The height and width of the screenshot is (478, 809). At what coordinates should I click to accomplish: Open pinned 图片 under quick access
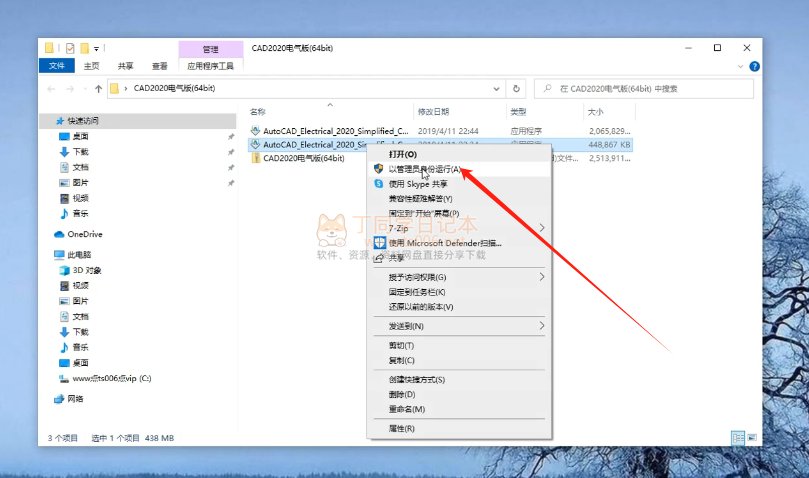tap(80, 183)
